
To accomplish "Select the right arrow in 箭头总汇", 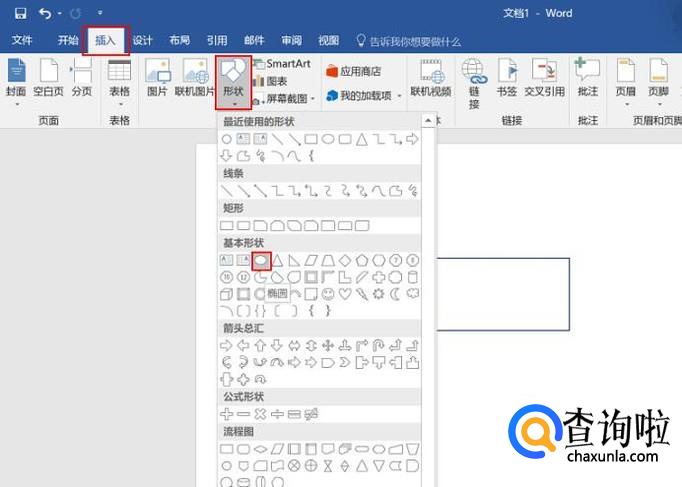I will [x=226, y=346].
